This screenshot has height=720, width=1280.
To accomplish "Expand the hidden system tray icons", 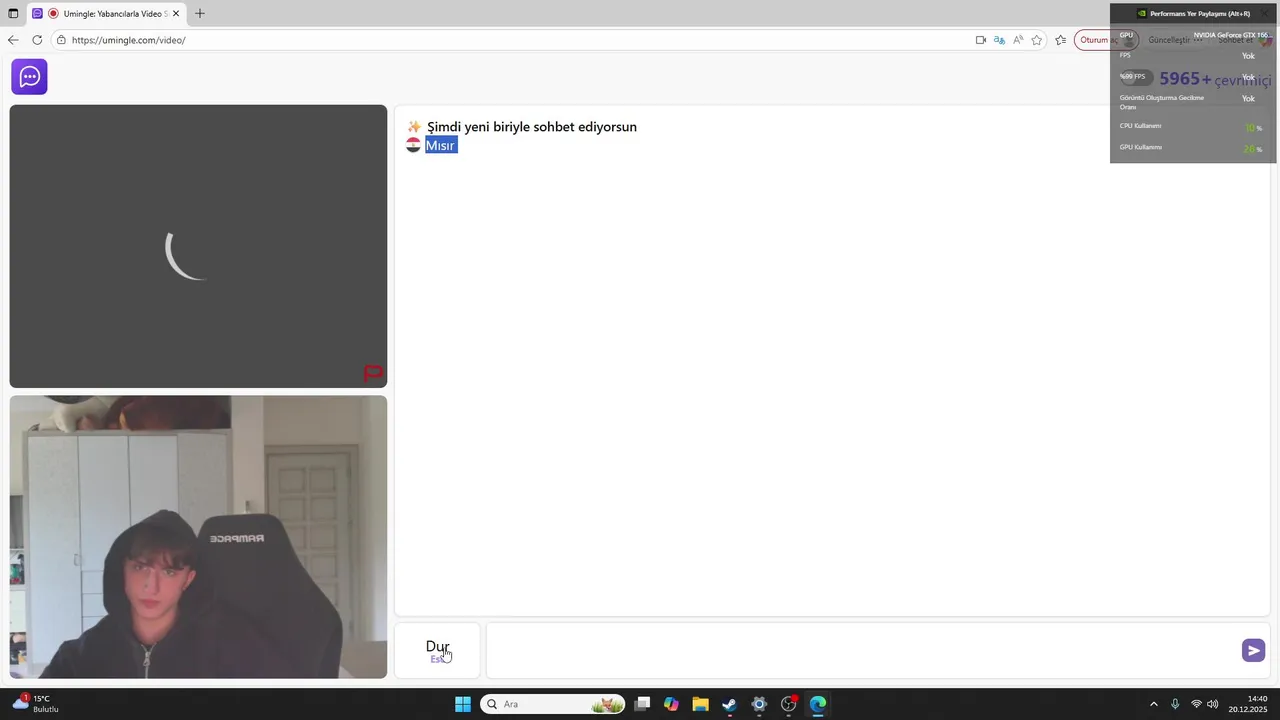I will (x=1154, y=704).
